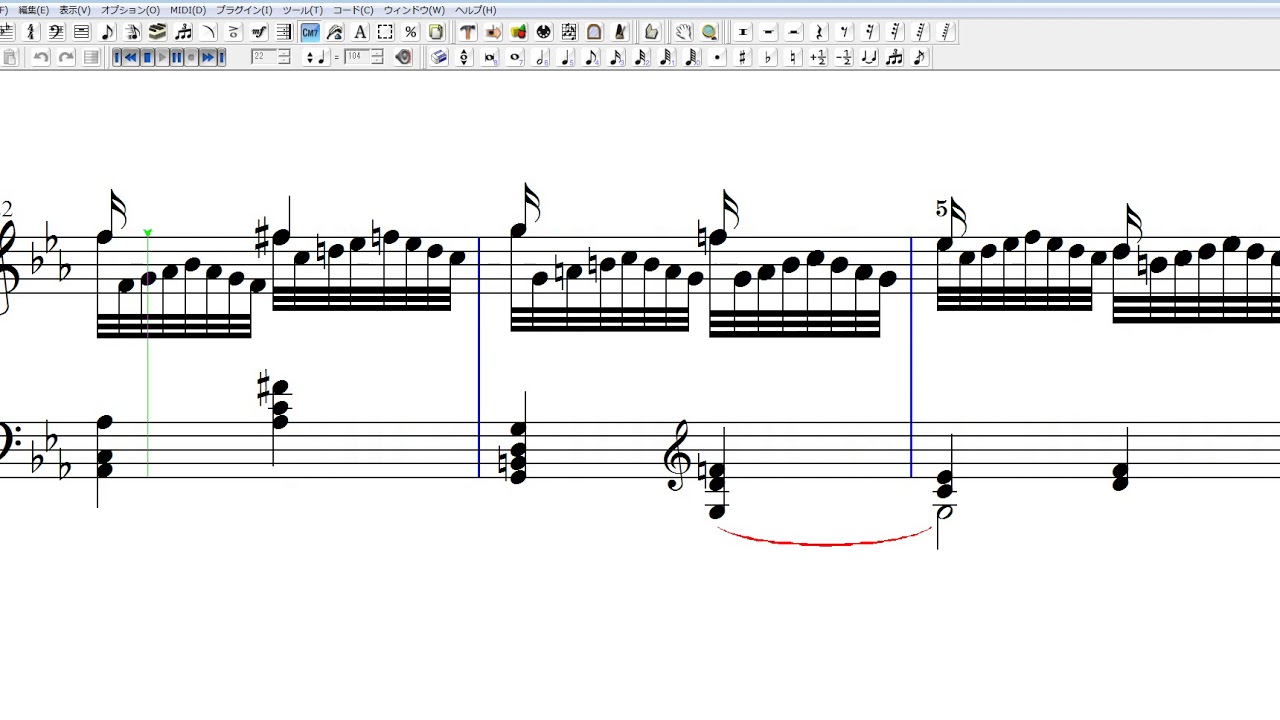This screenshot has width=1280, height=720.
Task: Toggle the flat accidental
Action: [x=768, y=57]
